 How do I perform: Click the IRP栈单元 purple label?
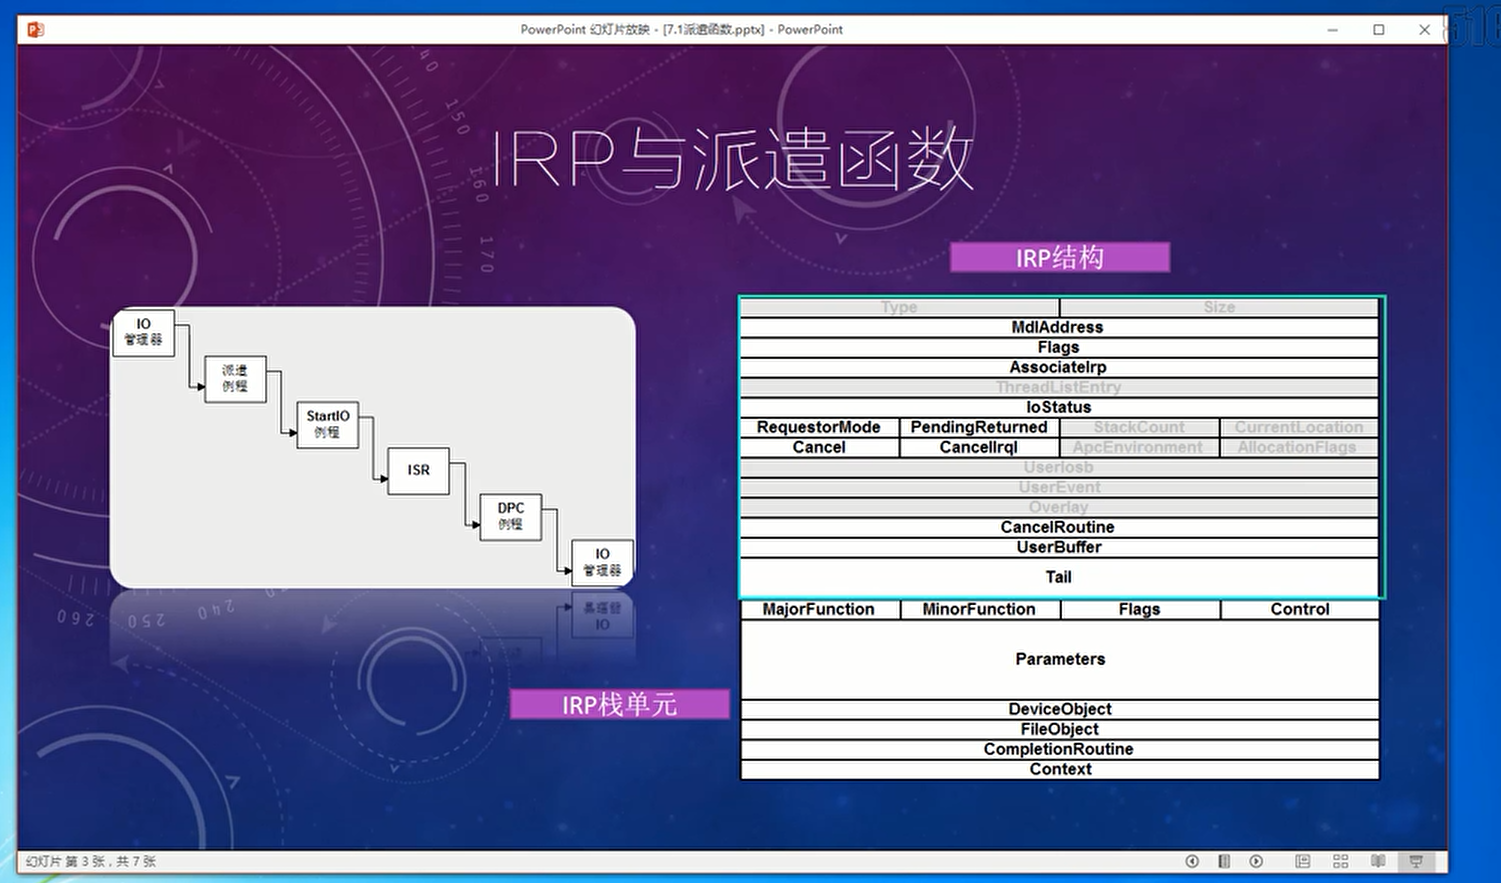tap(620, 704)
